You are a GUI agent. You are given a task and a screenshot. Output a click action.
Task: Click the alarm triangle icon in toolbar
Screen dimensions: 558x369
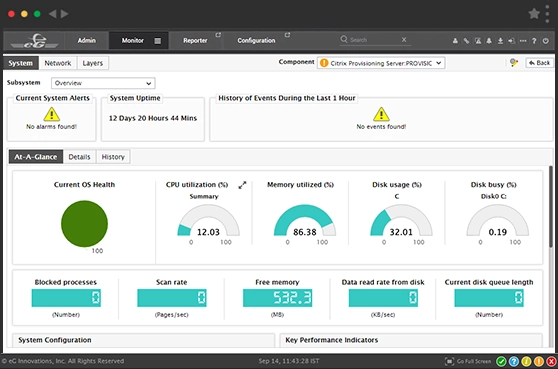[x=478, y=41]
